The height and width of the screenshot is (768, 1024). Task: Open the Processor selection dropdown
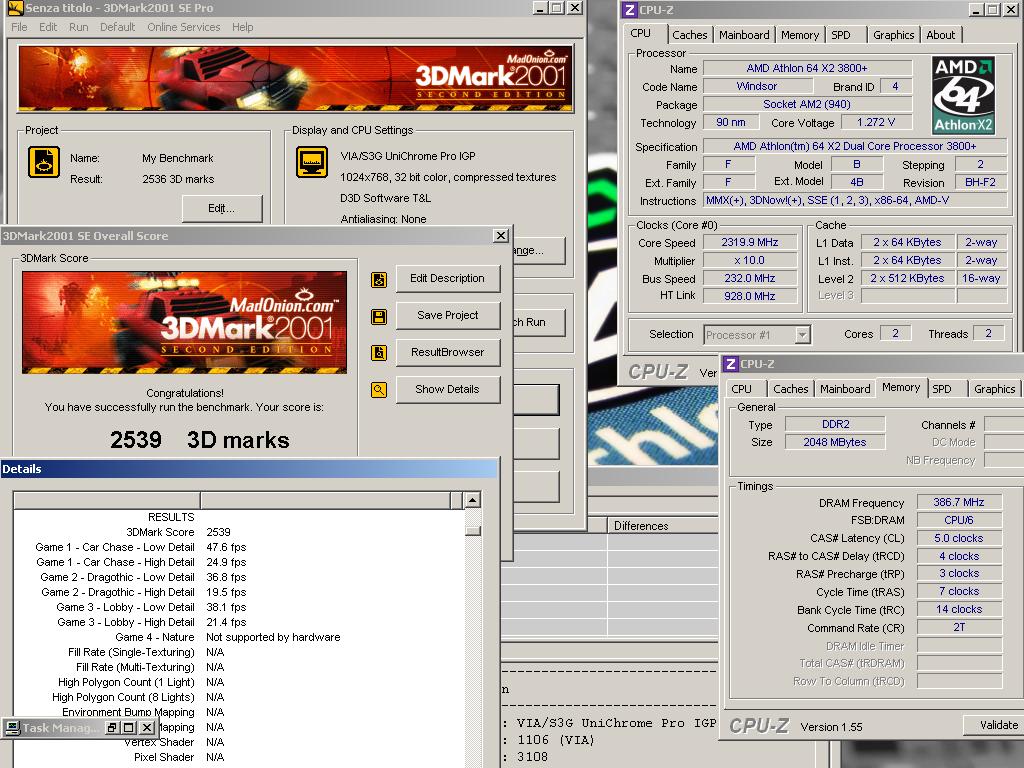coord(803,335)
